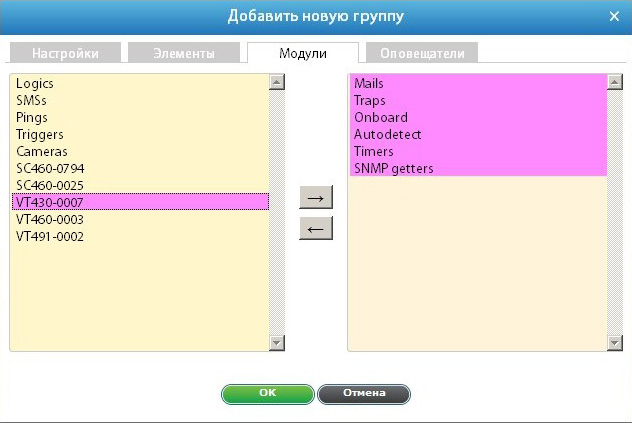This screenshot has width=632, height=423.
Task: Select module VT491-0002
Action: click(x=140, y=236)
